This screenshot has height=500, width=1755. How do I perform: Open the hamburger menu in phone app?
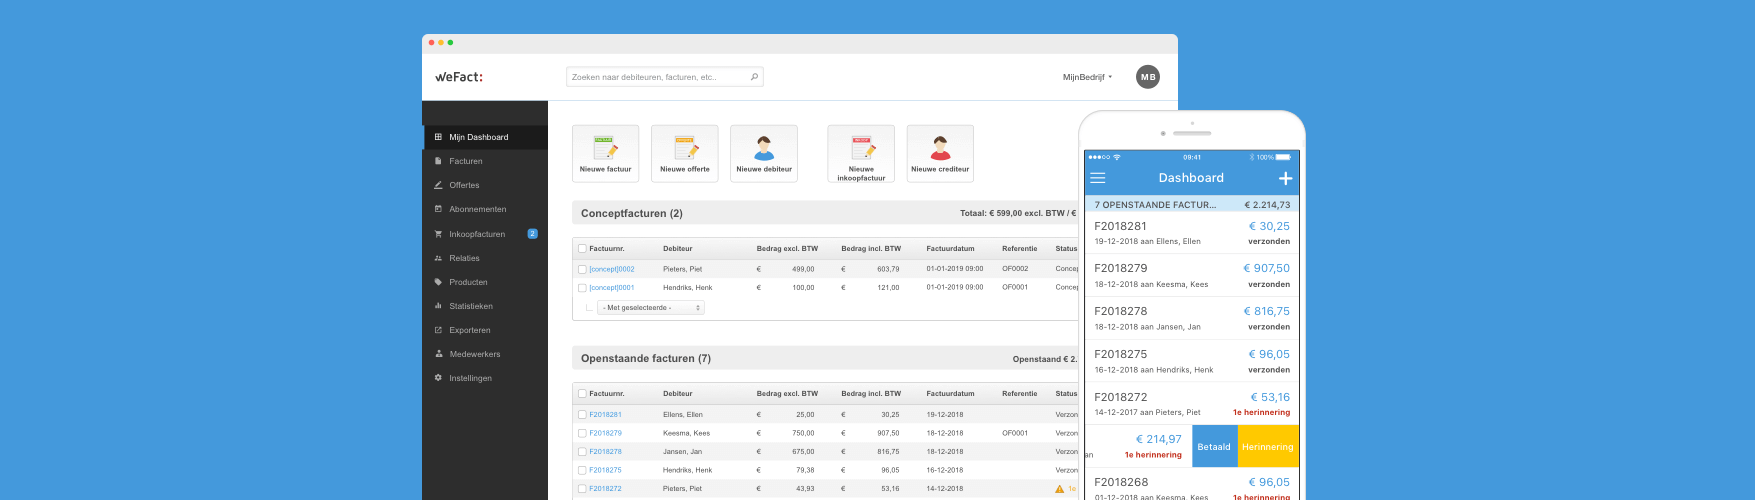[1098, 178]
